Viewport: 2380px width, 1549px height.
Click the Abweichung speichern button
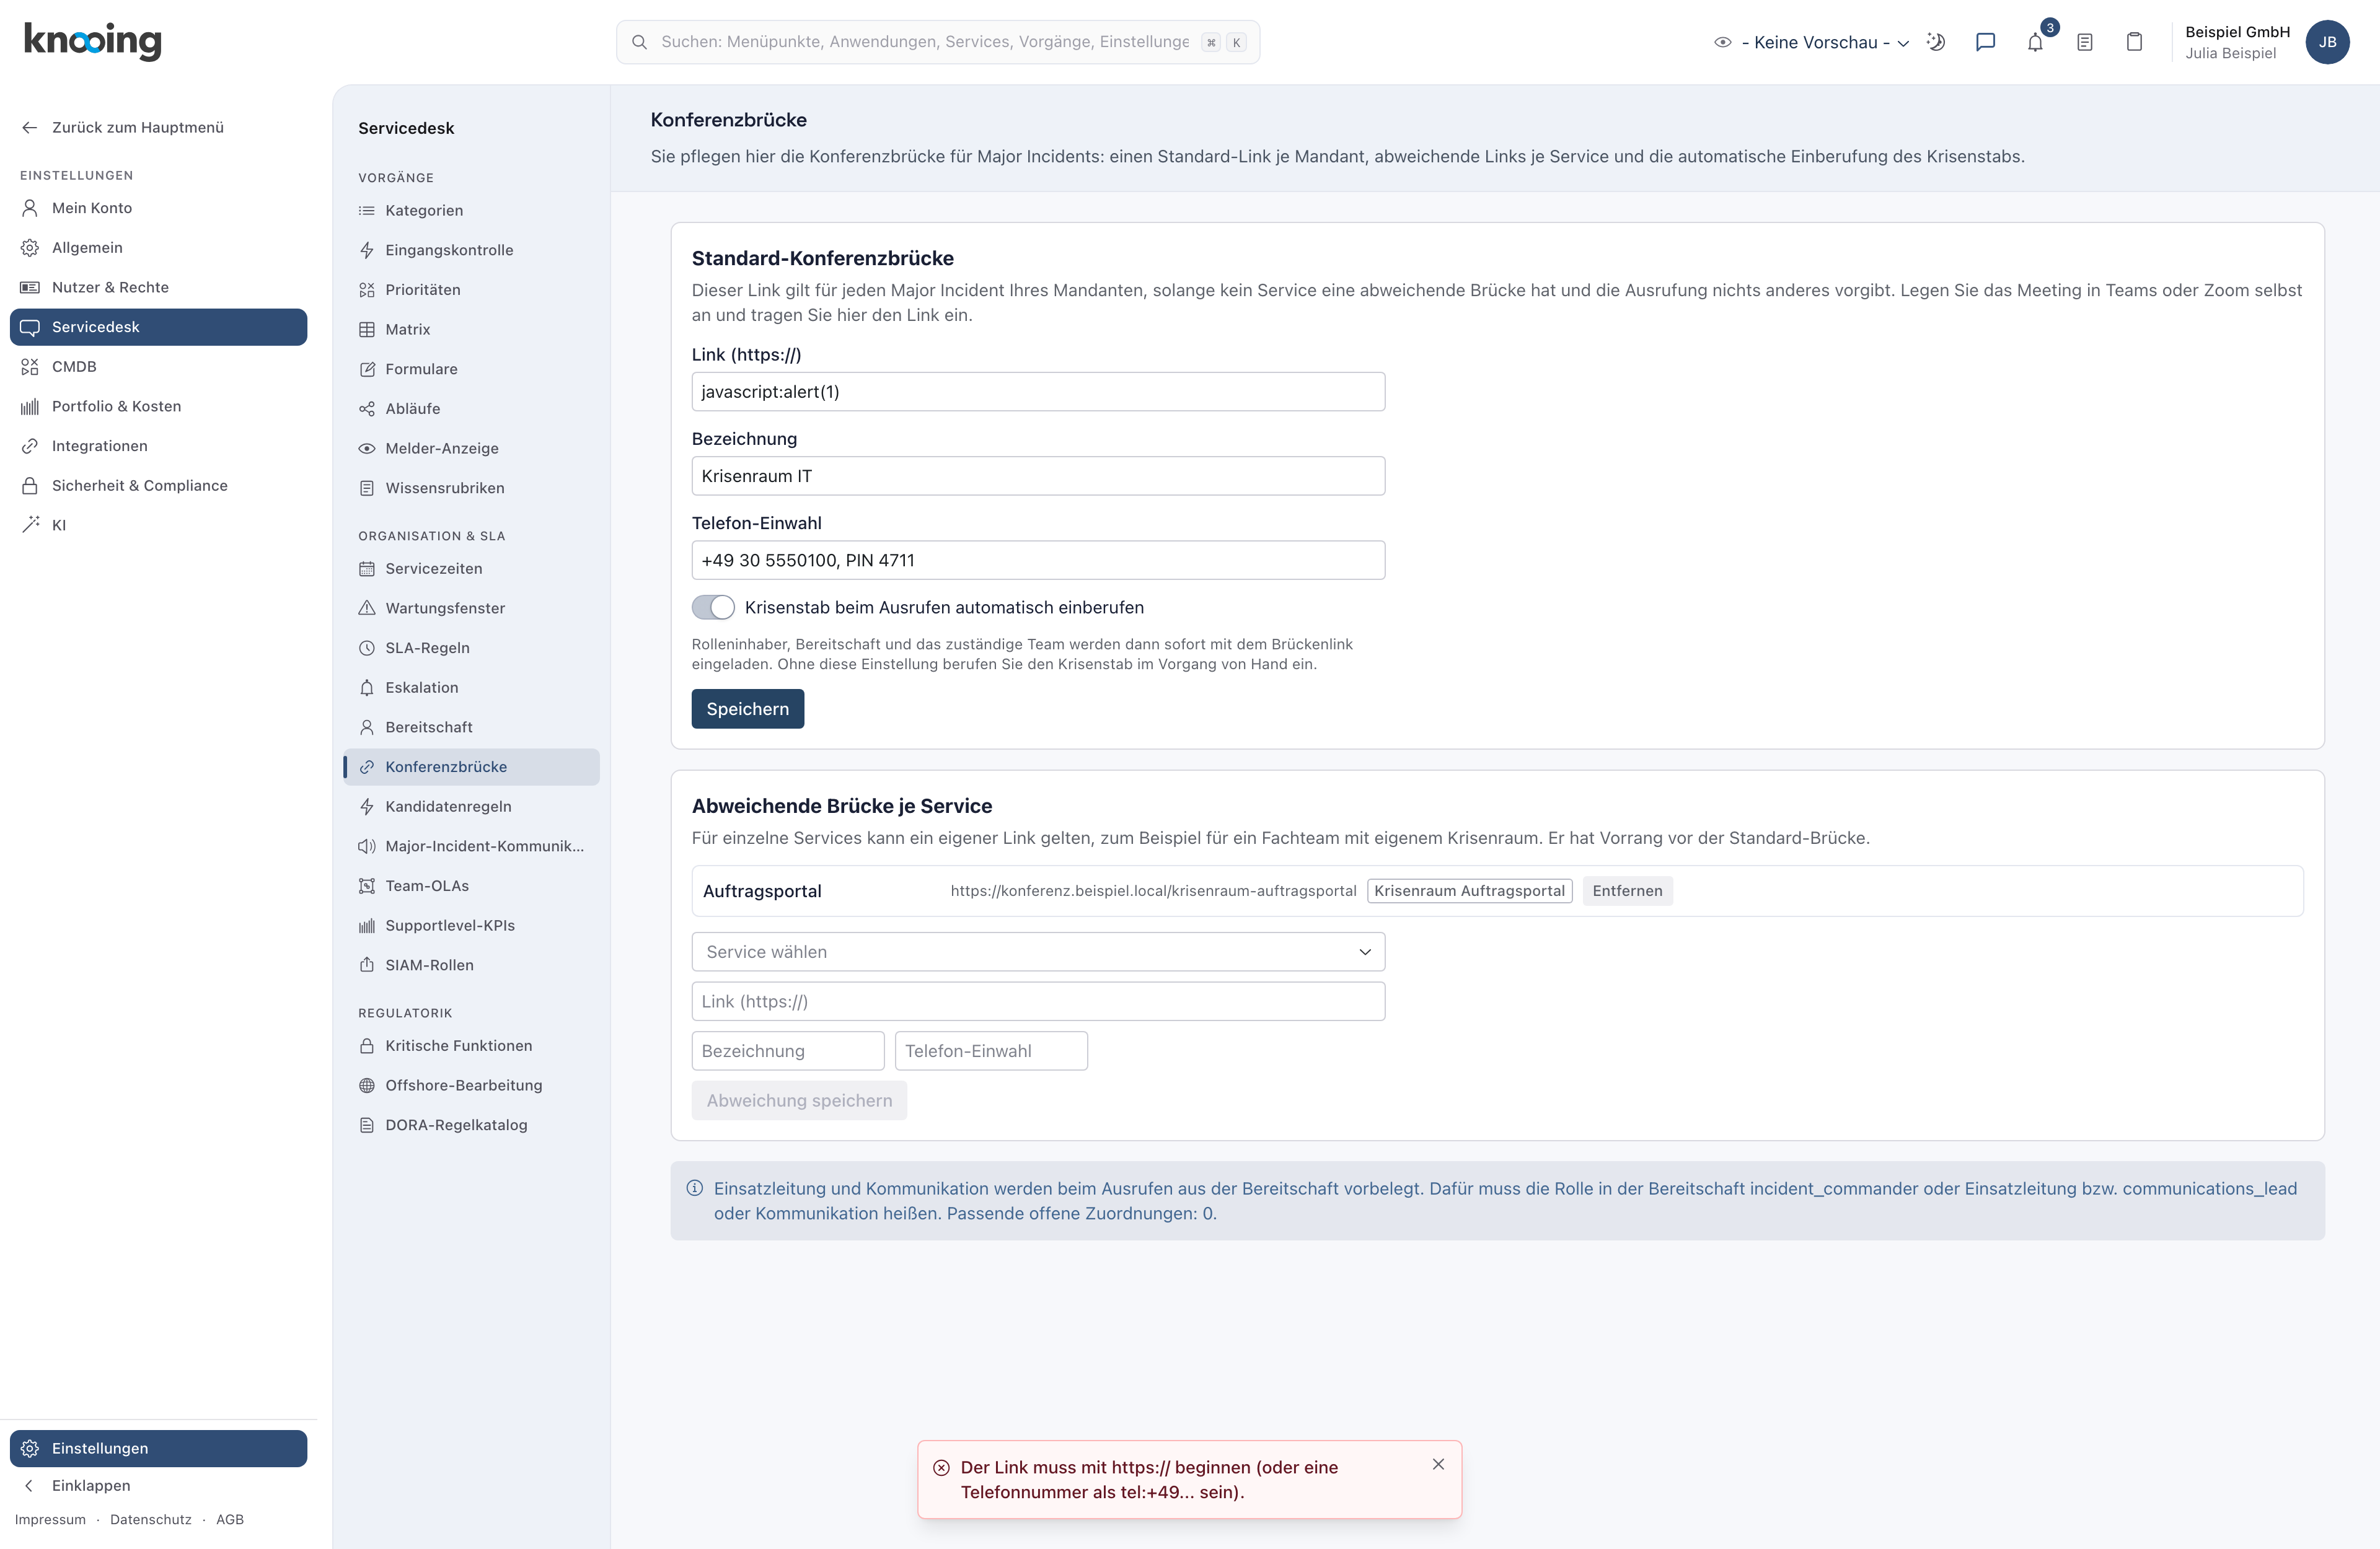799,1100
